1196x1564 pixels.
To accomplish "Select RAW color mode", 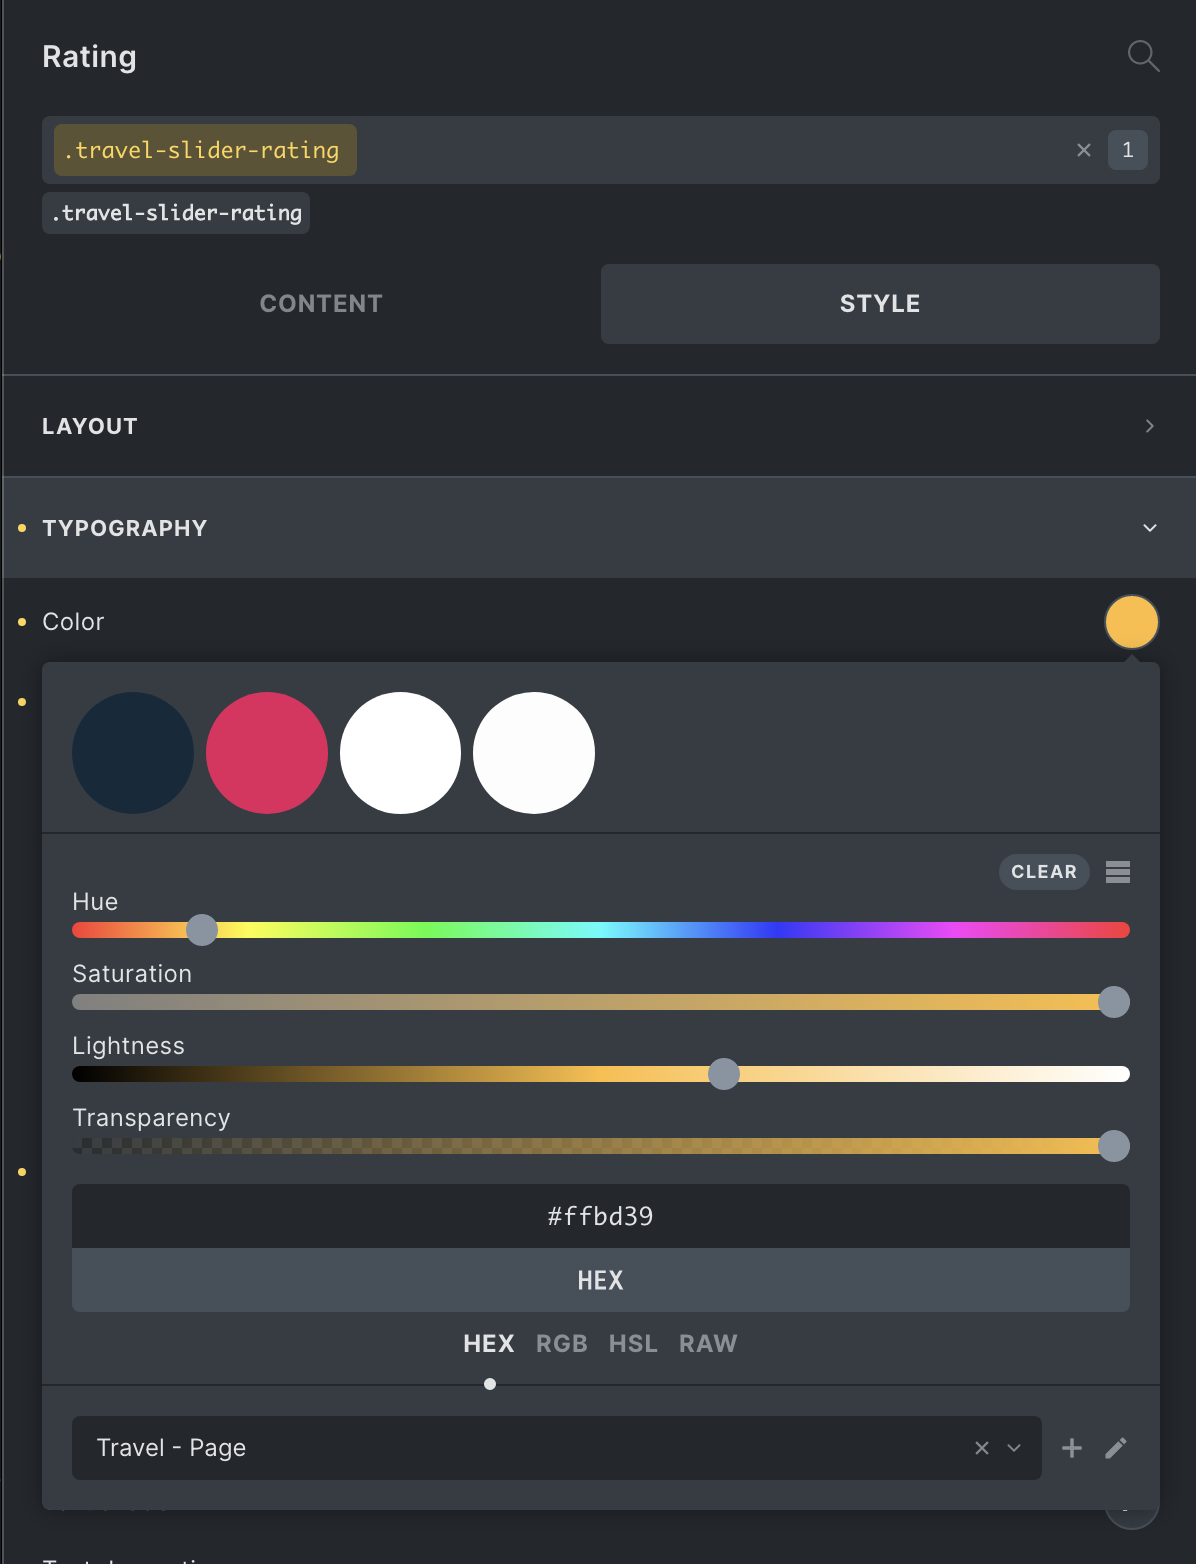I will (708, 1344).
